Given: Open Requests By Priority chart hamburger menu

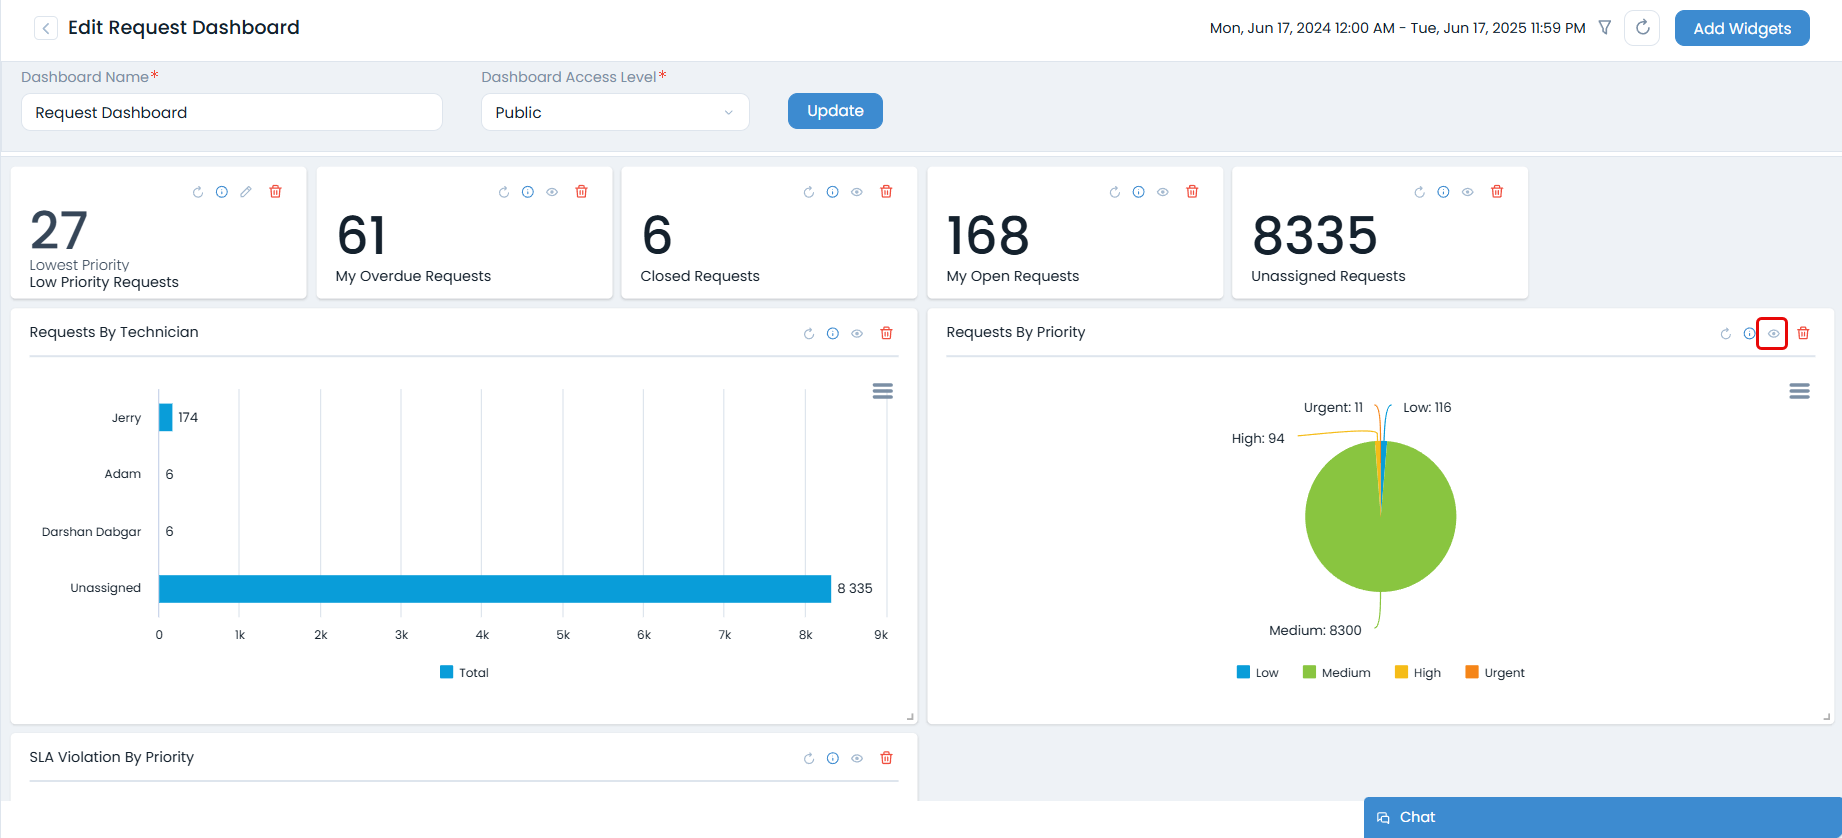Looking at the screenshot, I should pyautogui.click(x=1799, y=391).
